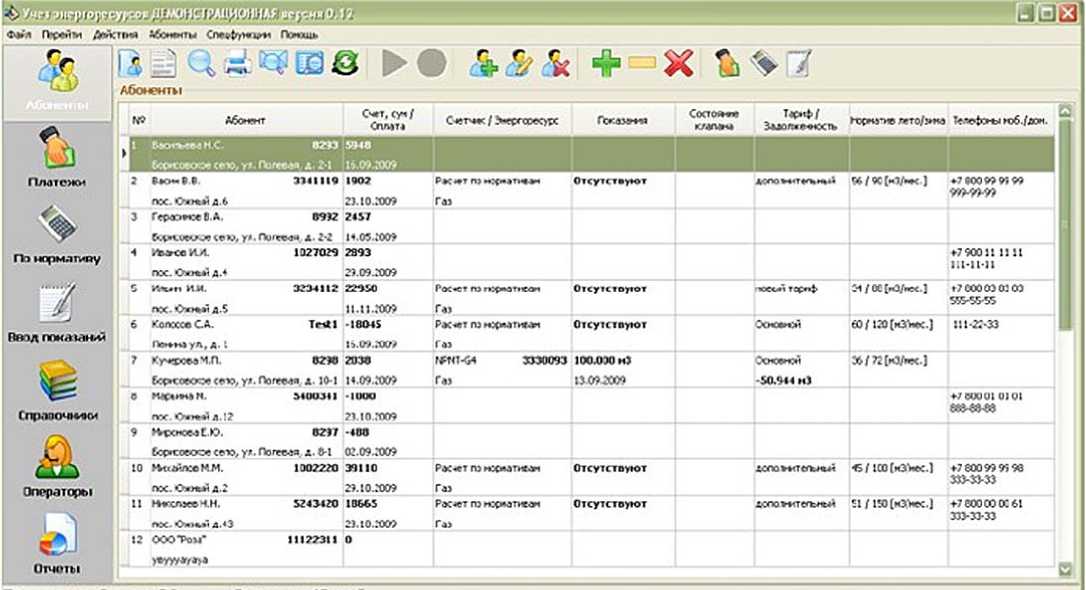Viewport: 1086px width, 590px height.
Task: Open the Файл menu
Action: 18,33
